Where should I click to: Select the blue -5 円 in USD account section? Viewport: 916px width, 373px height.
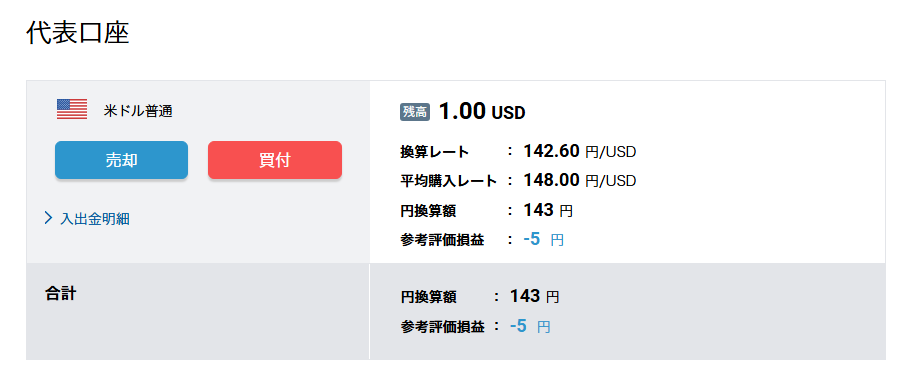click(543, 239)
